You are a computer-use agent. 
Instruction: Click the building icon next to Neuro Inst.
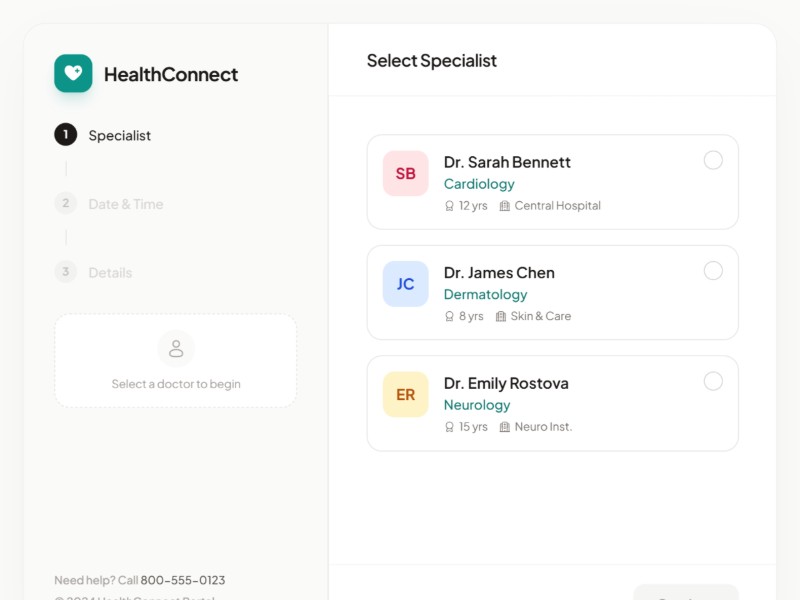point(504,427)
